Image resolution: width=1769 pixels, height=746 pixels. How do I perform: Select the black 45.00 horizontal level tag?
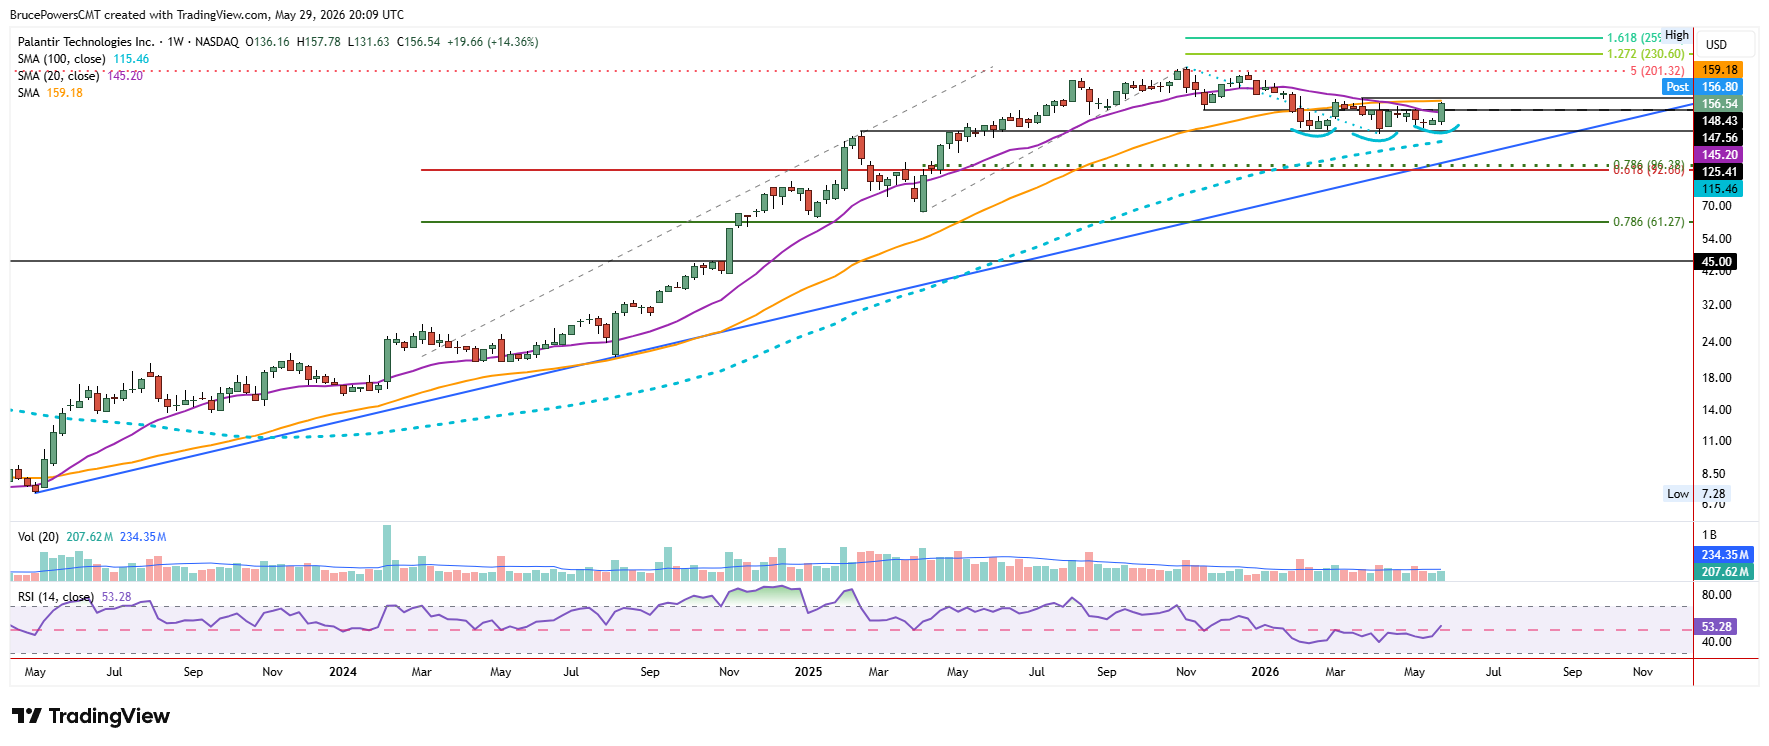[x=1716, y=262]
